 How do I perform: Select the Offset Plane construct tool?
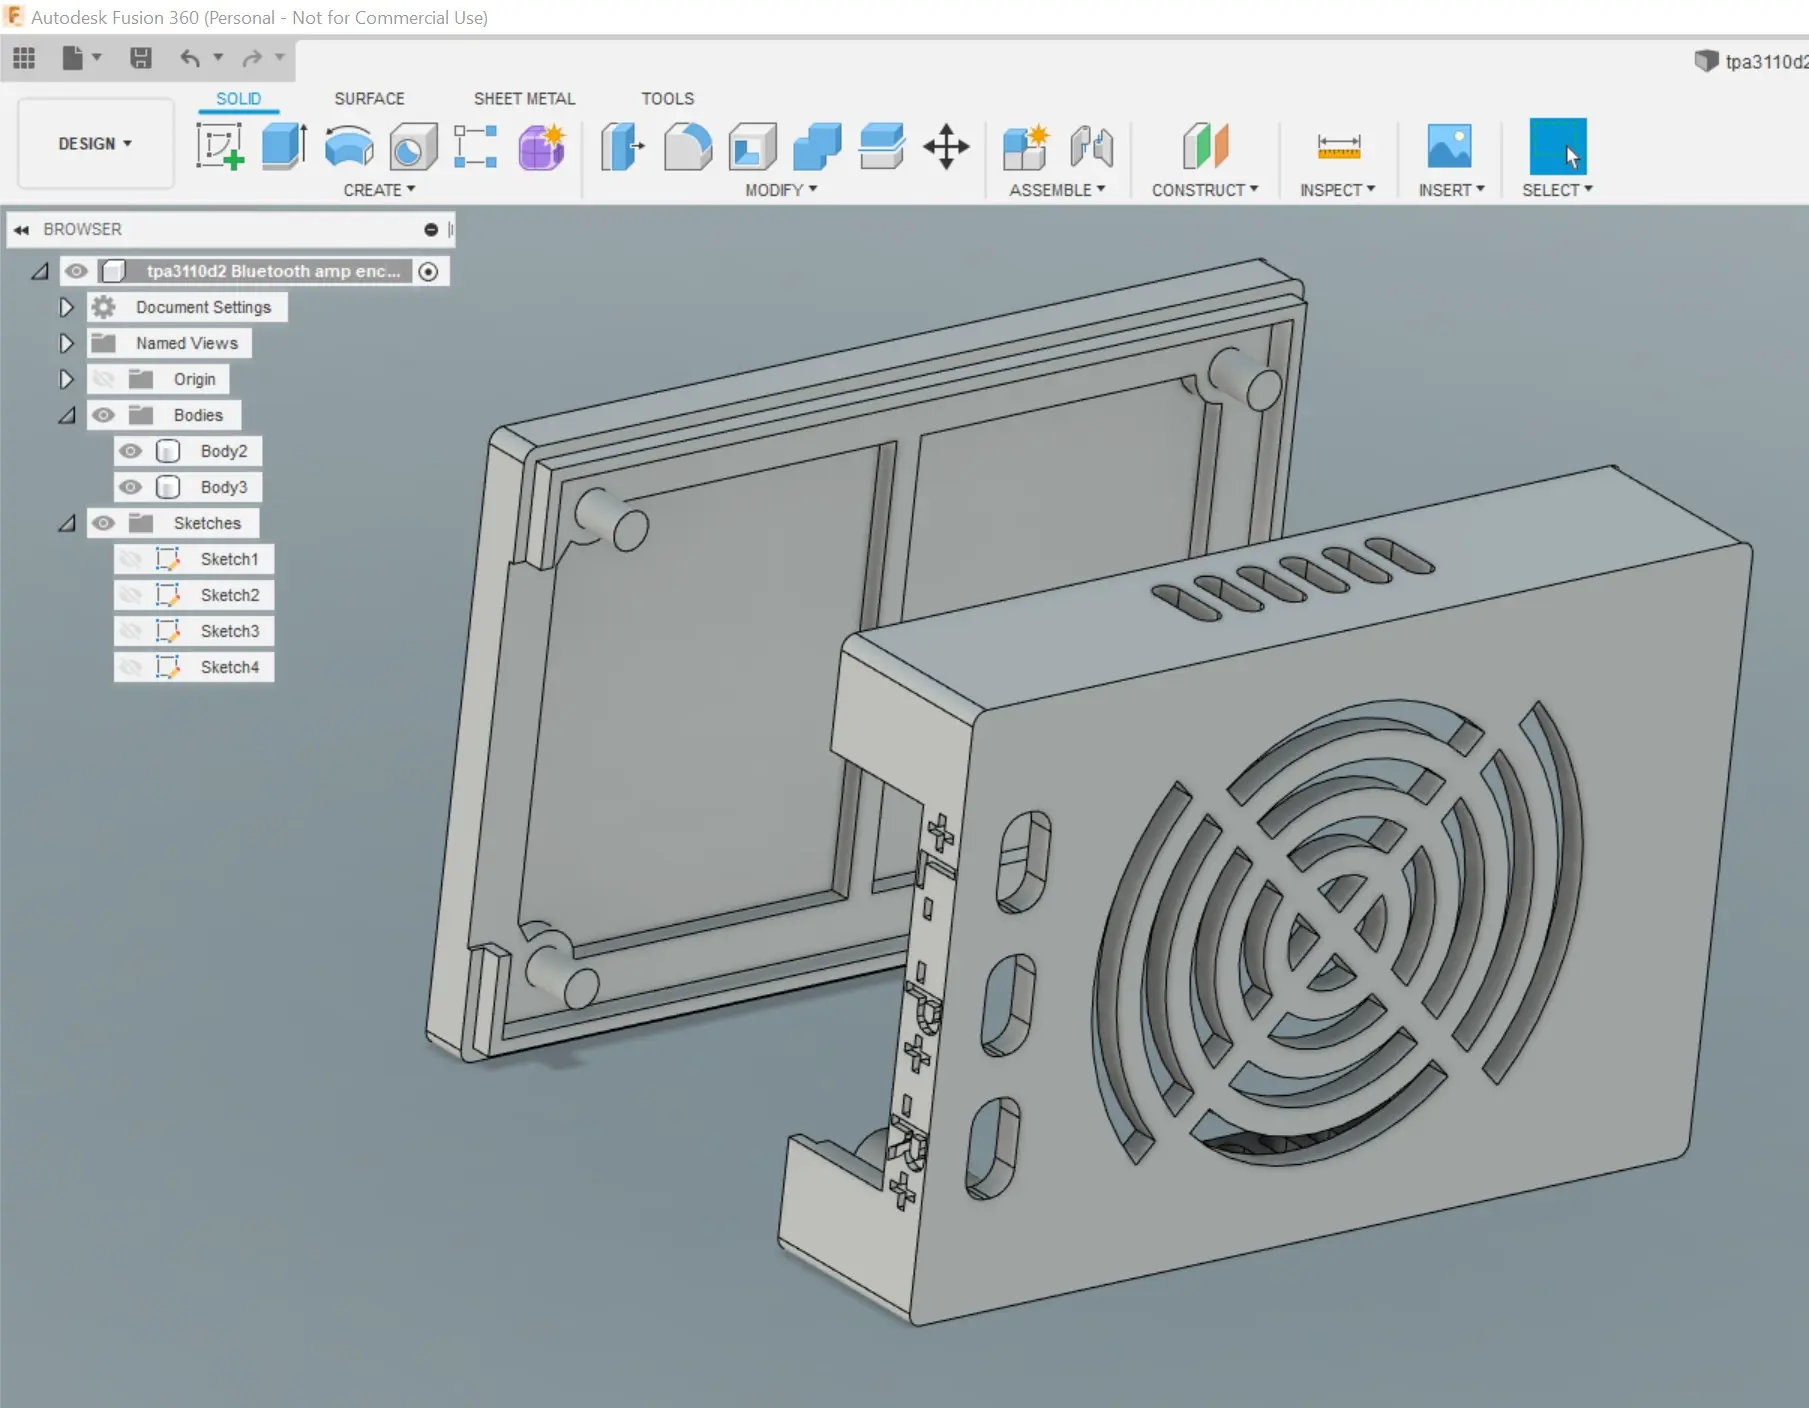[x=1205, y=146]
